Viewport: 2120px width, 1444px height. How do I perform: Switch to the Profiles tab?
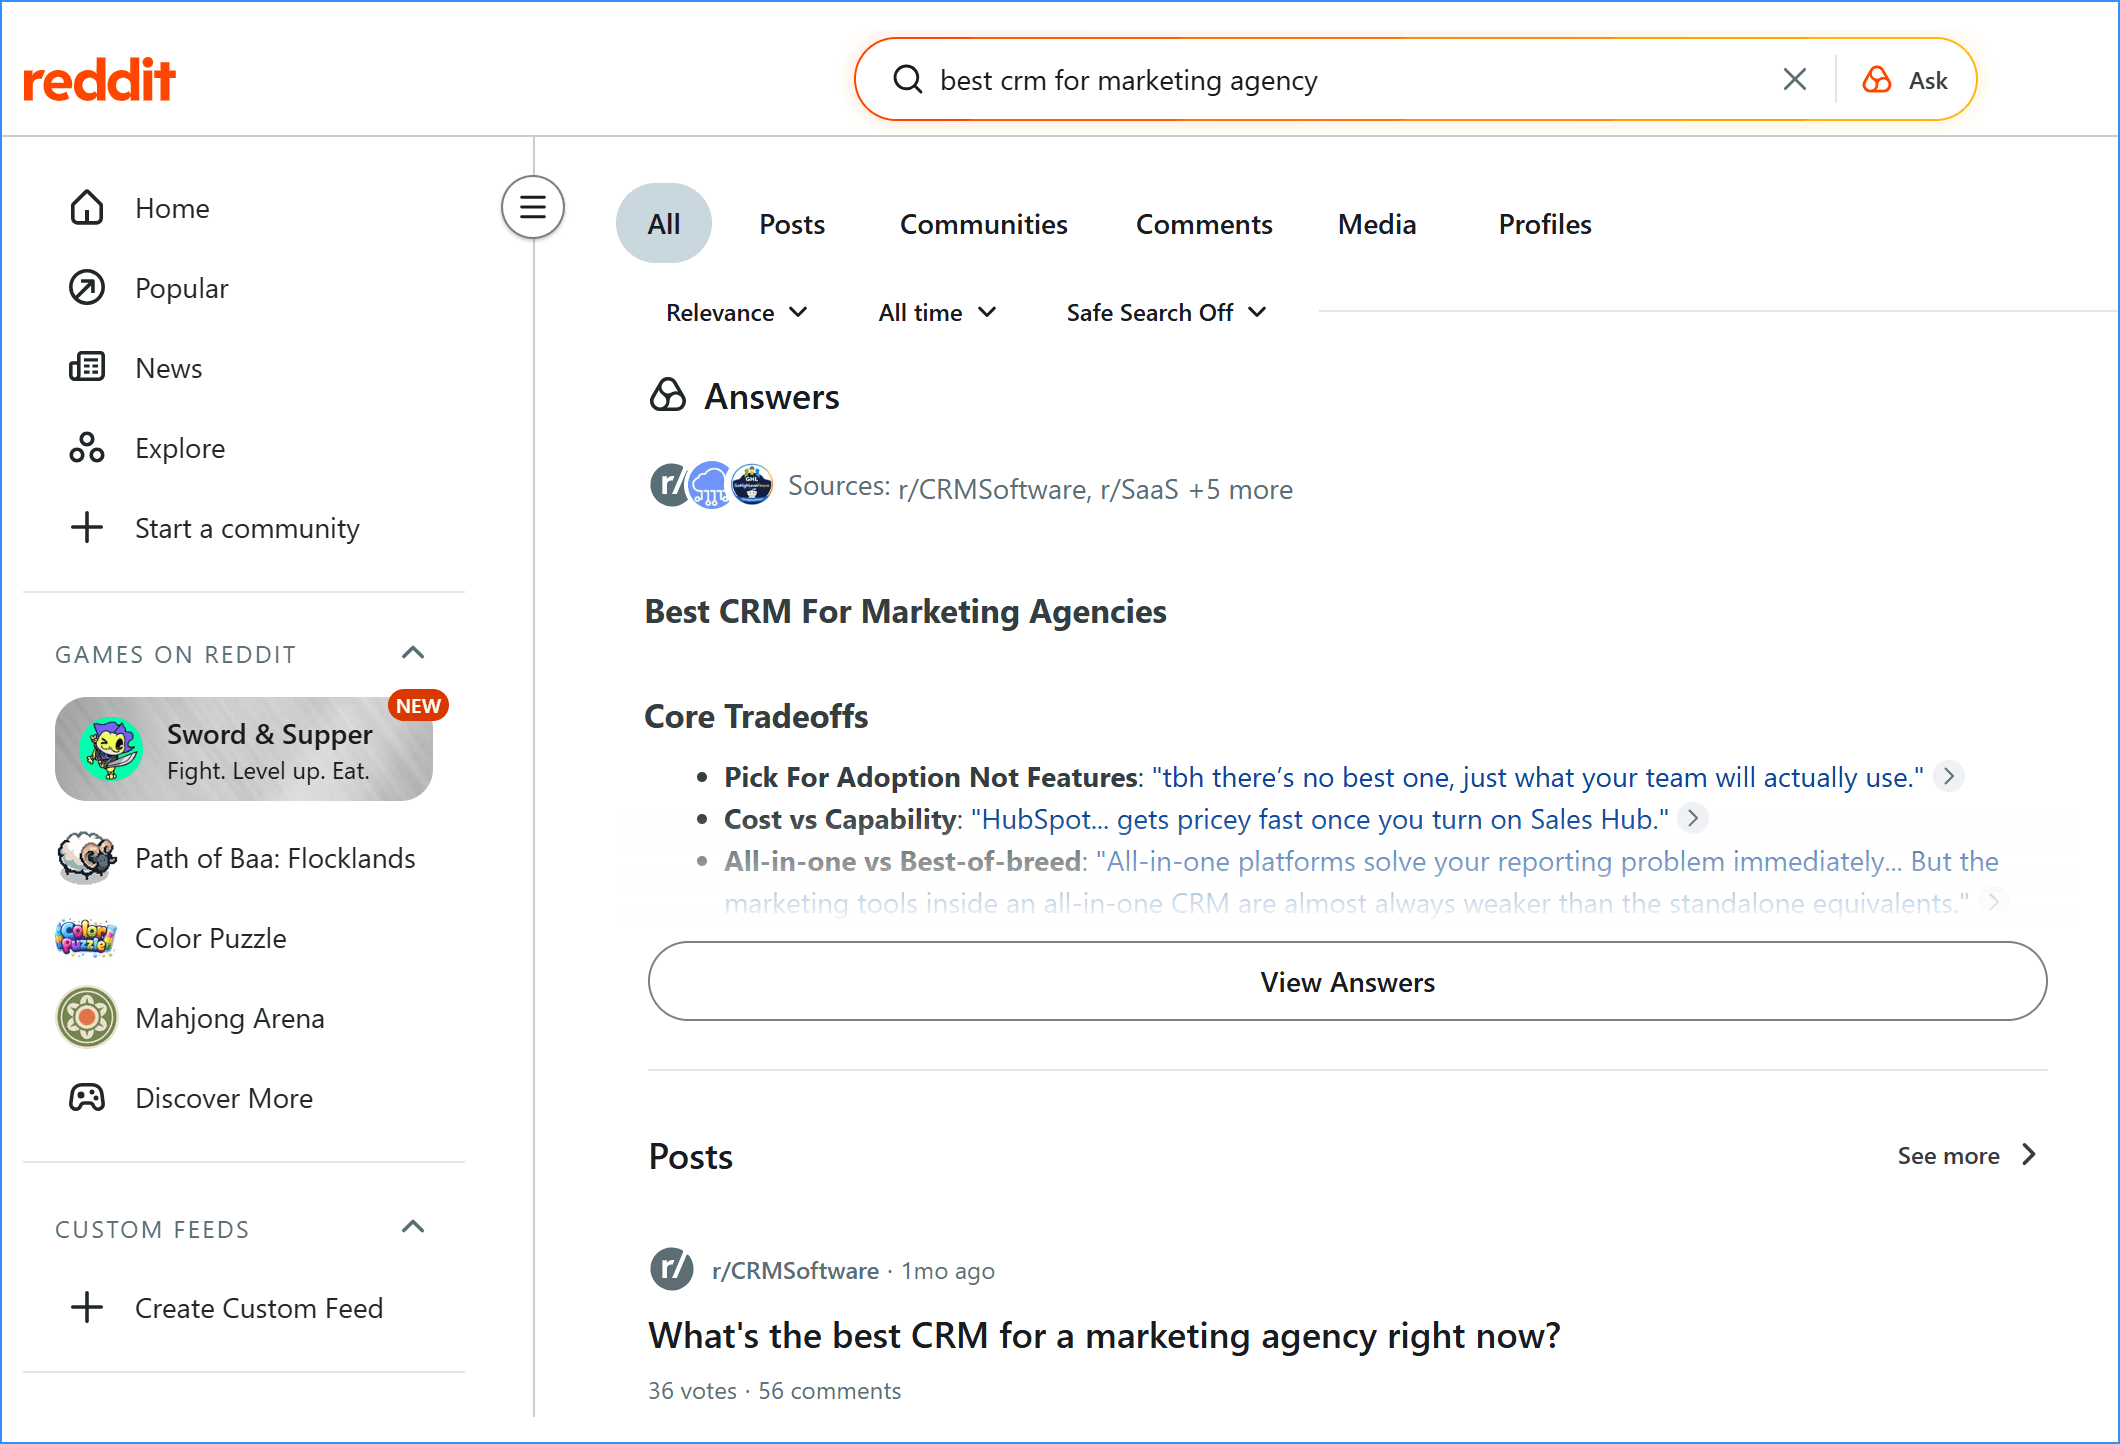tap(1545, 224)
